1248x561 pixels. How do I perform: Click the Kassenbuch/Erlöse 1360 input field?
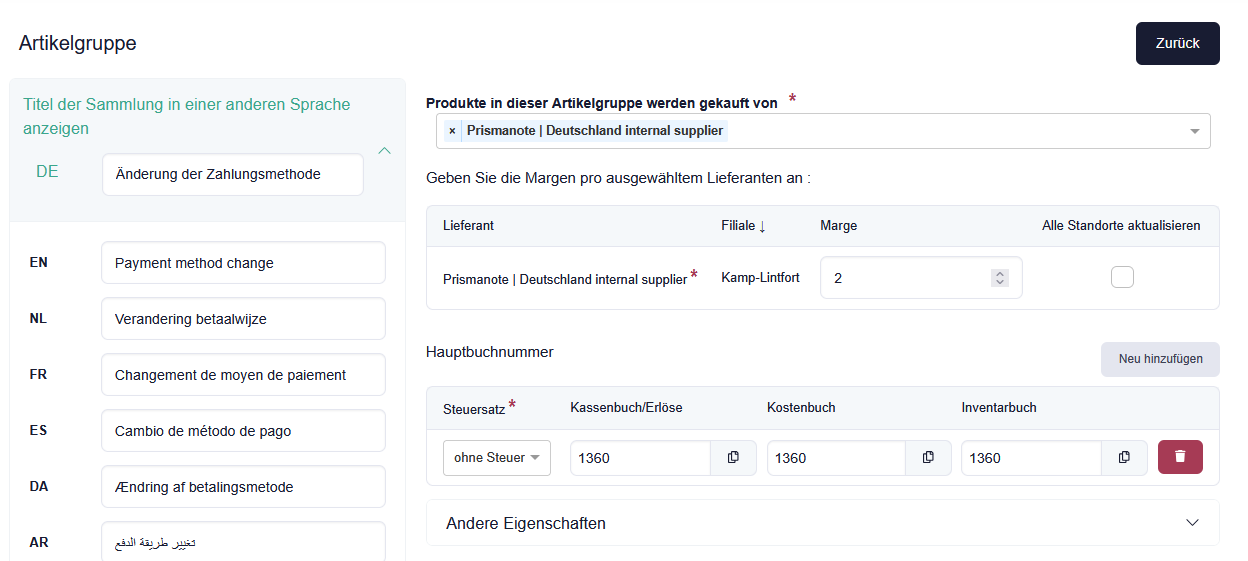640,458
